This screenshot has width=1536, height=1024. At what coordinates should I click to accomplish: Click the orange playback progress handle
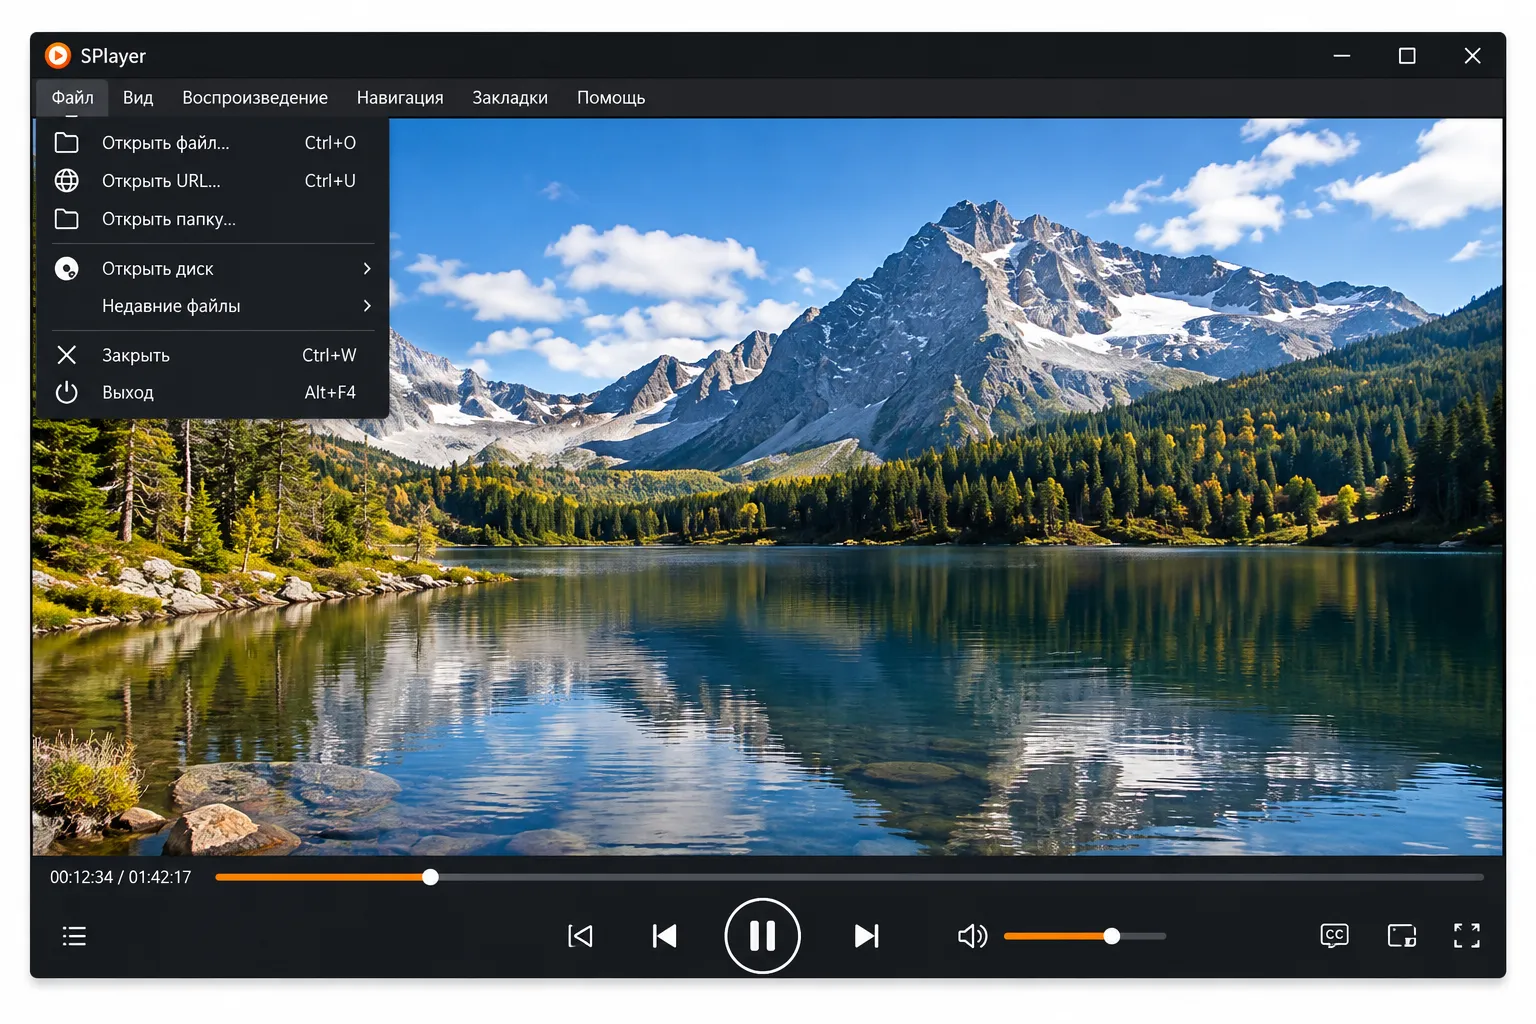point(430,877)
